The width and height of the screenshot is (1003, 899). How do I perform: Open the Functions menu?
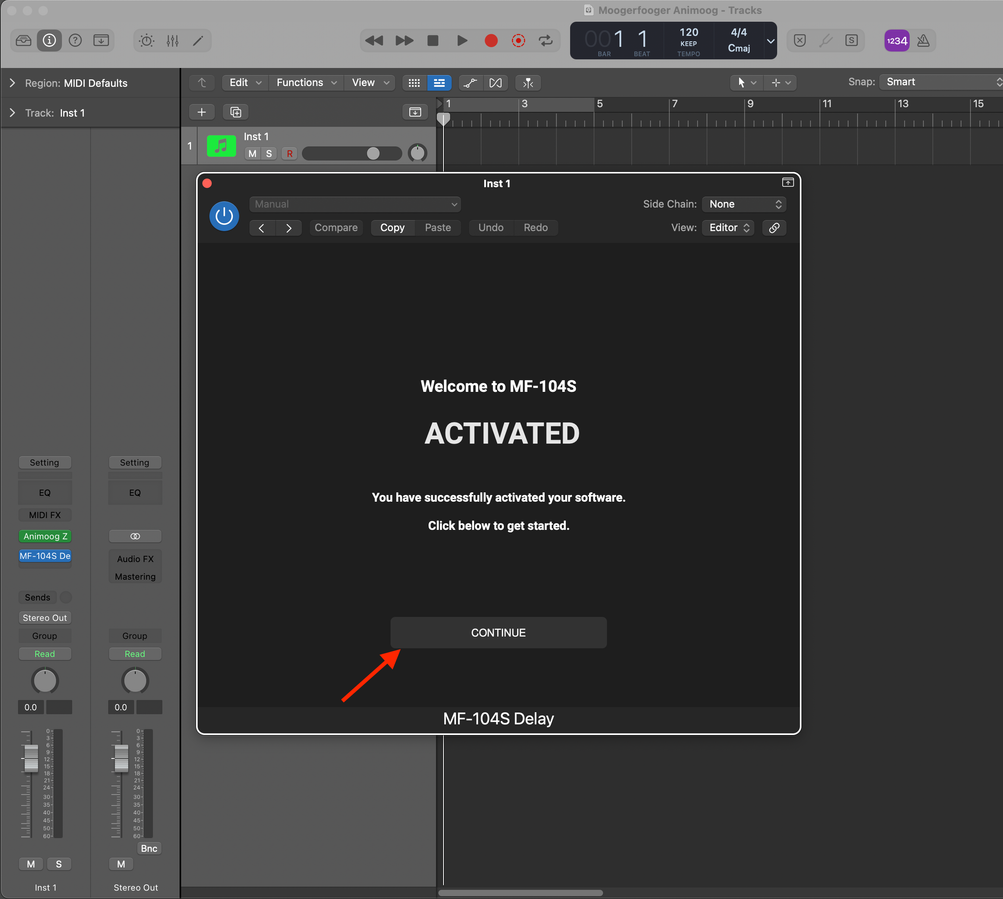(306, 83)
